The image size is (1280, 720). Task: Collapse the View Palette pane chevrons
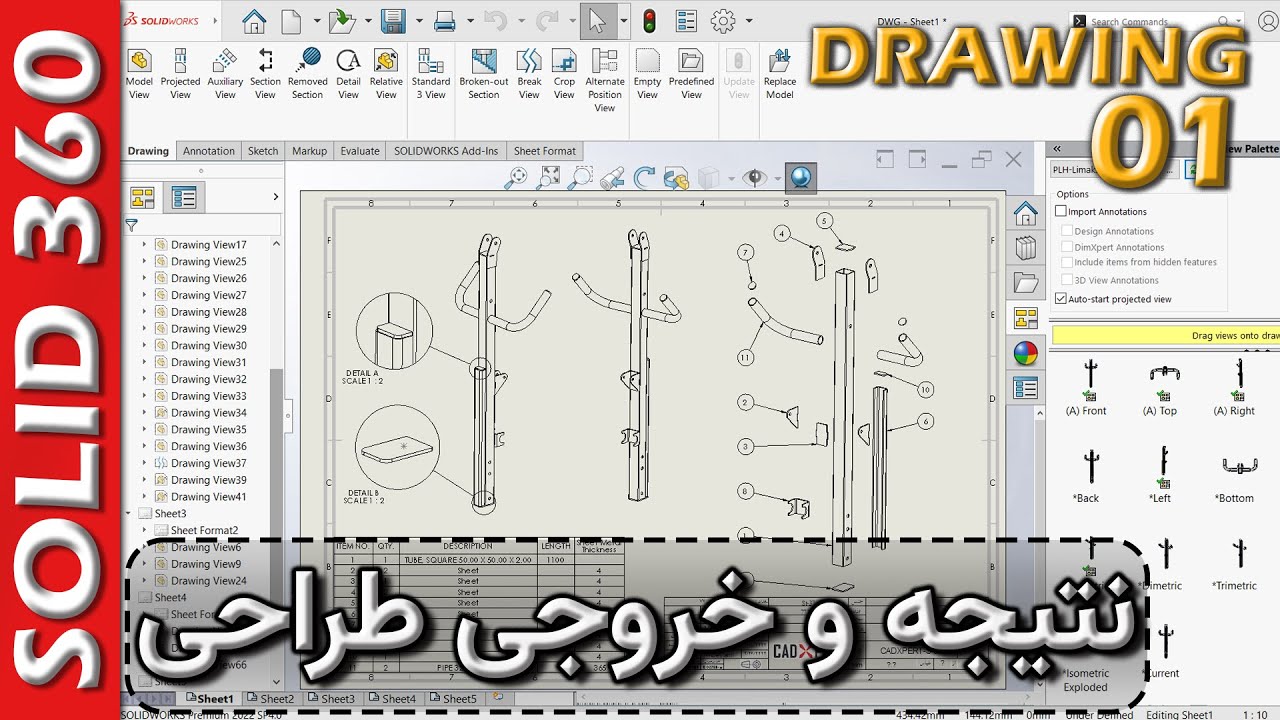[1057, 148]
